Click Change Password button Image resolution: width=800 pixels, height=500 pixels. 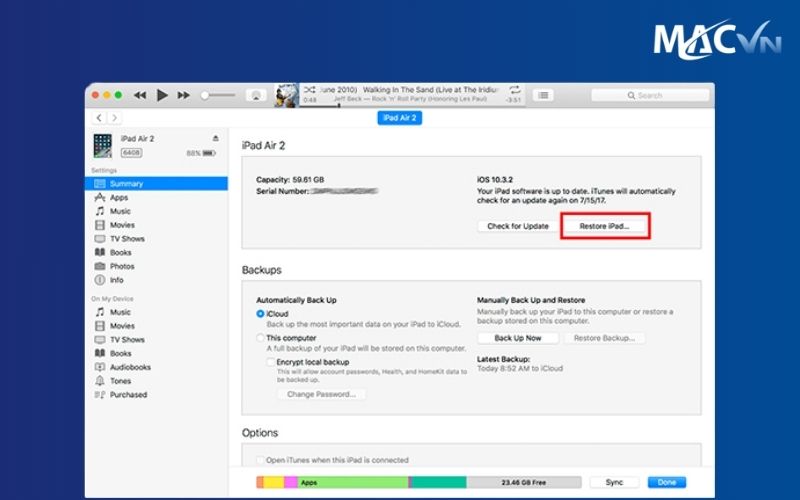pos(321,394)
